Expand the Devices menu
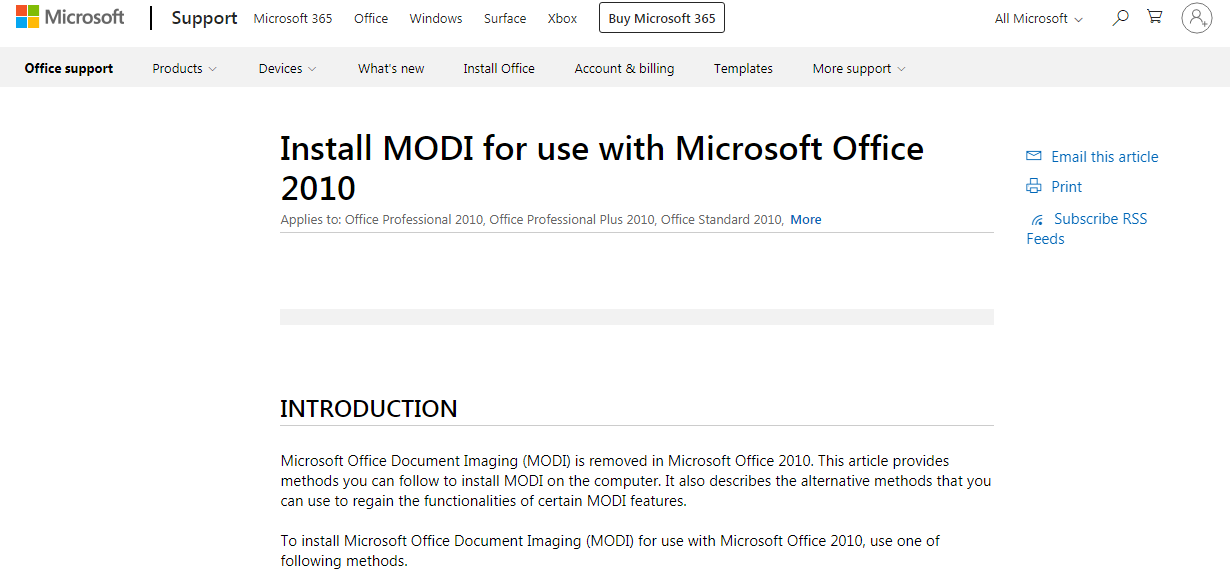The image size is (1230, 575). [x=287, y=69]
